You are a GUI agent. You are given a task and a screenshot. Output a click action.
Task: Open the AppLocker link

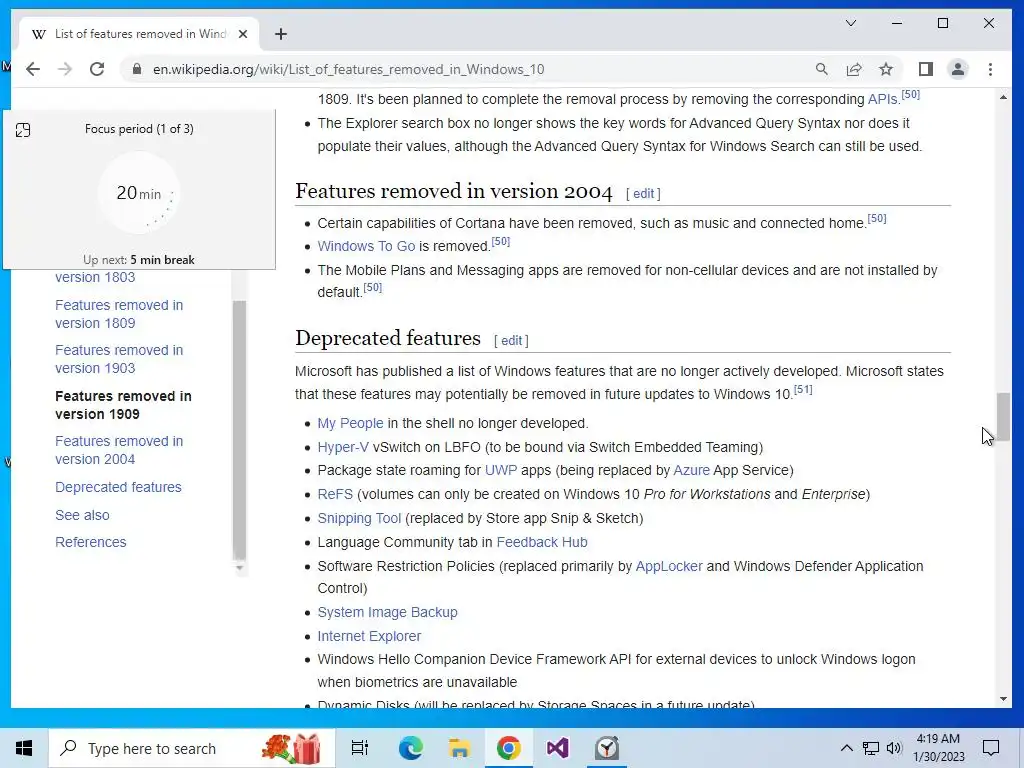pyautogui.click(x=669, y=566)
